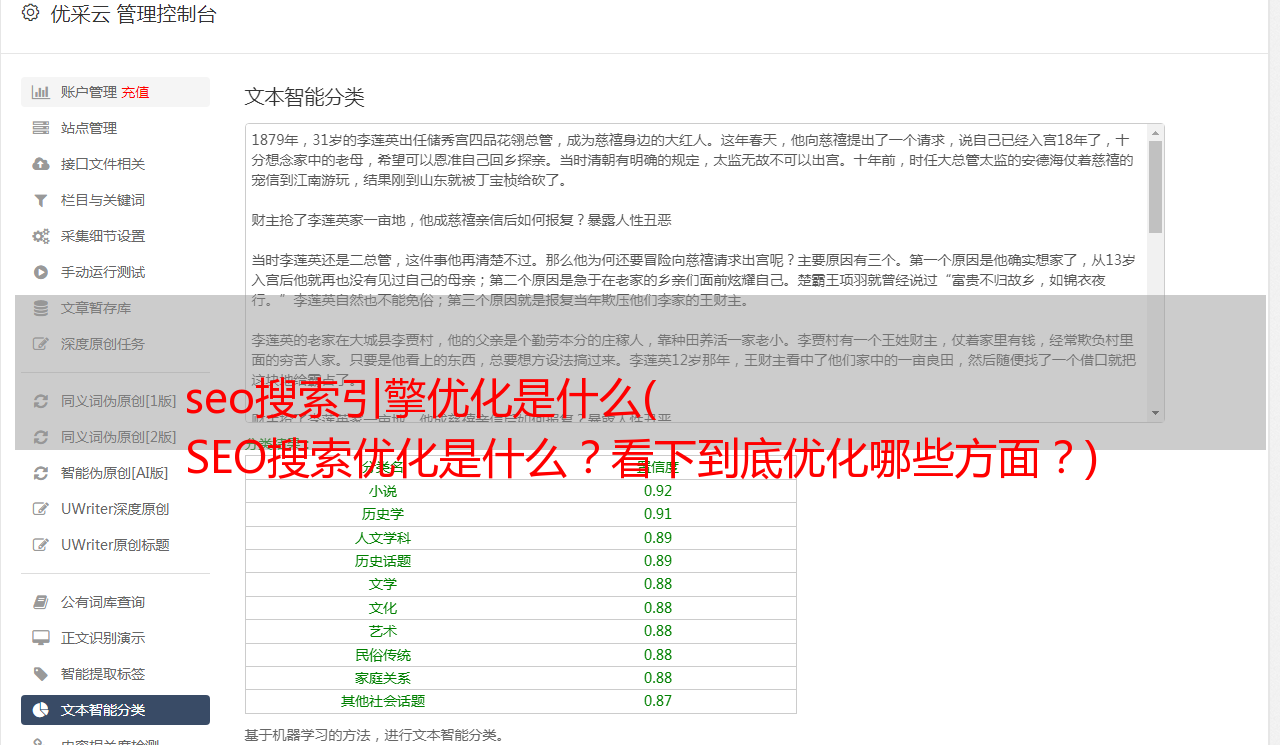Open UWriter原创标题
Screen dimensions: 1280x745
tap(115, 545)
